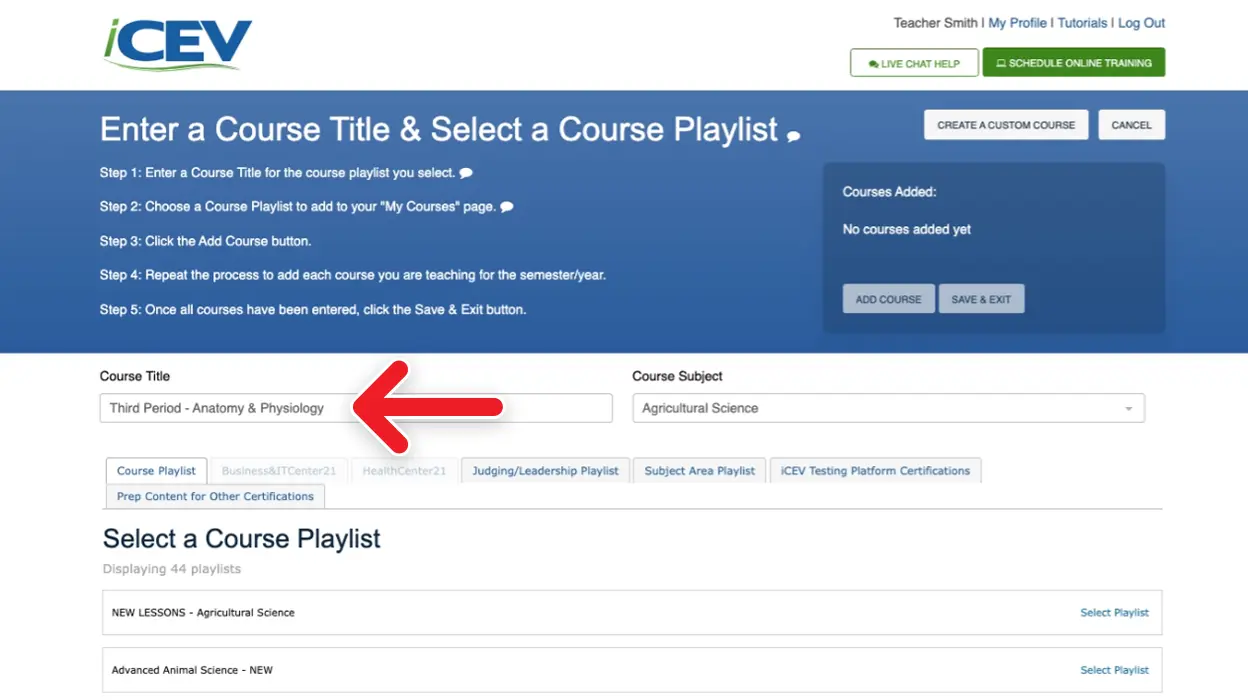Click the Log Out link
1248x700 pixels.
[x=1141, y=23]
